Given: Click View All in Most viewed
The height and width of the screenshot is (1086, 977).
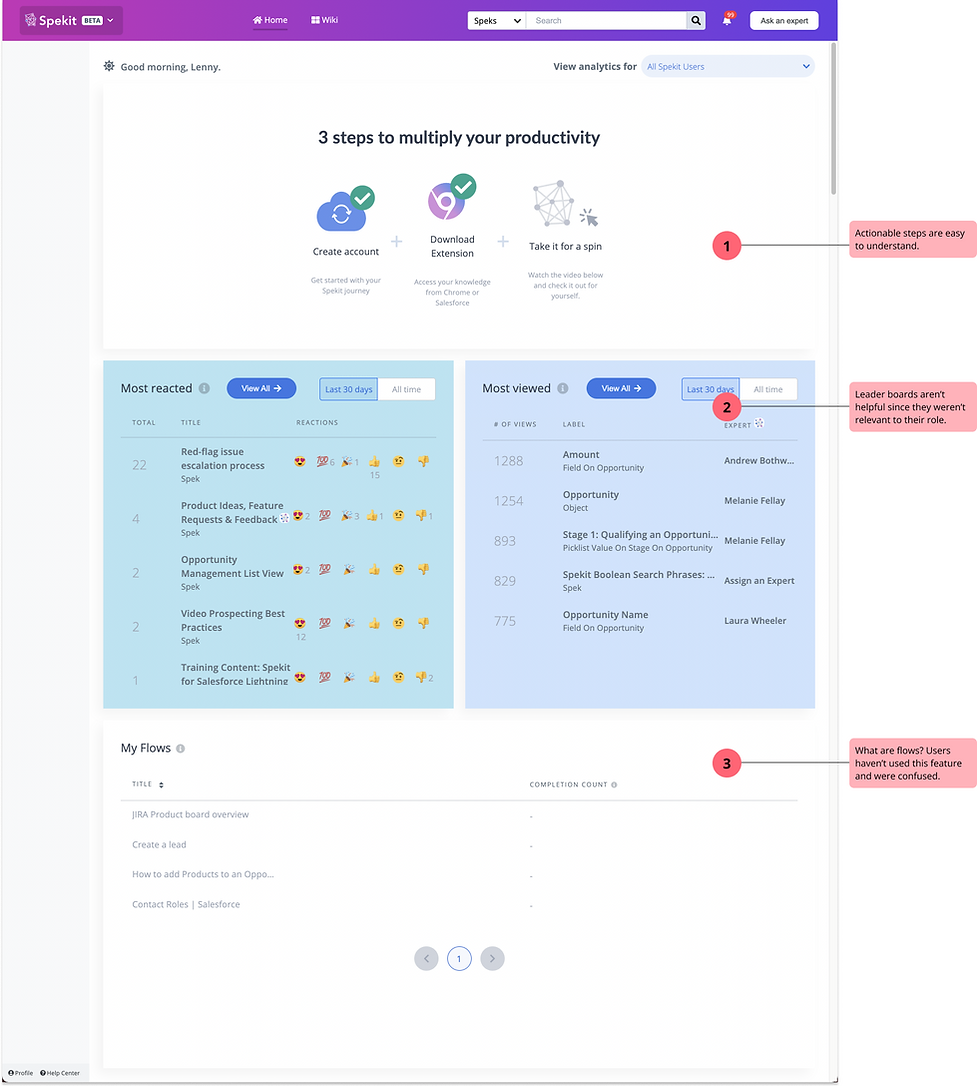Looking at the screenshot, I should pyautogui.click(x=621, y=389).
